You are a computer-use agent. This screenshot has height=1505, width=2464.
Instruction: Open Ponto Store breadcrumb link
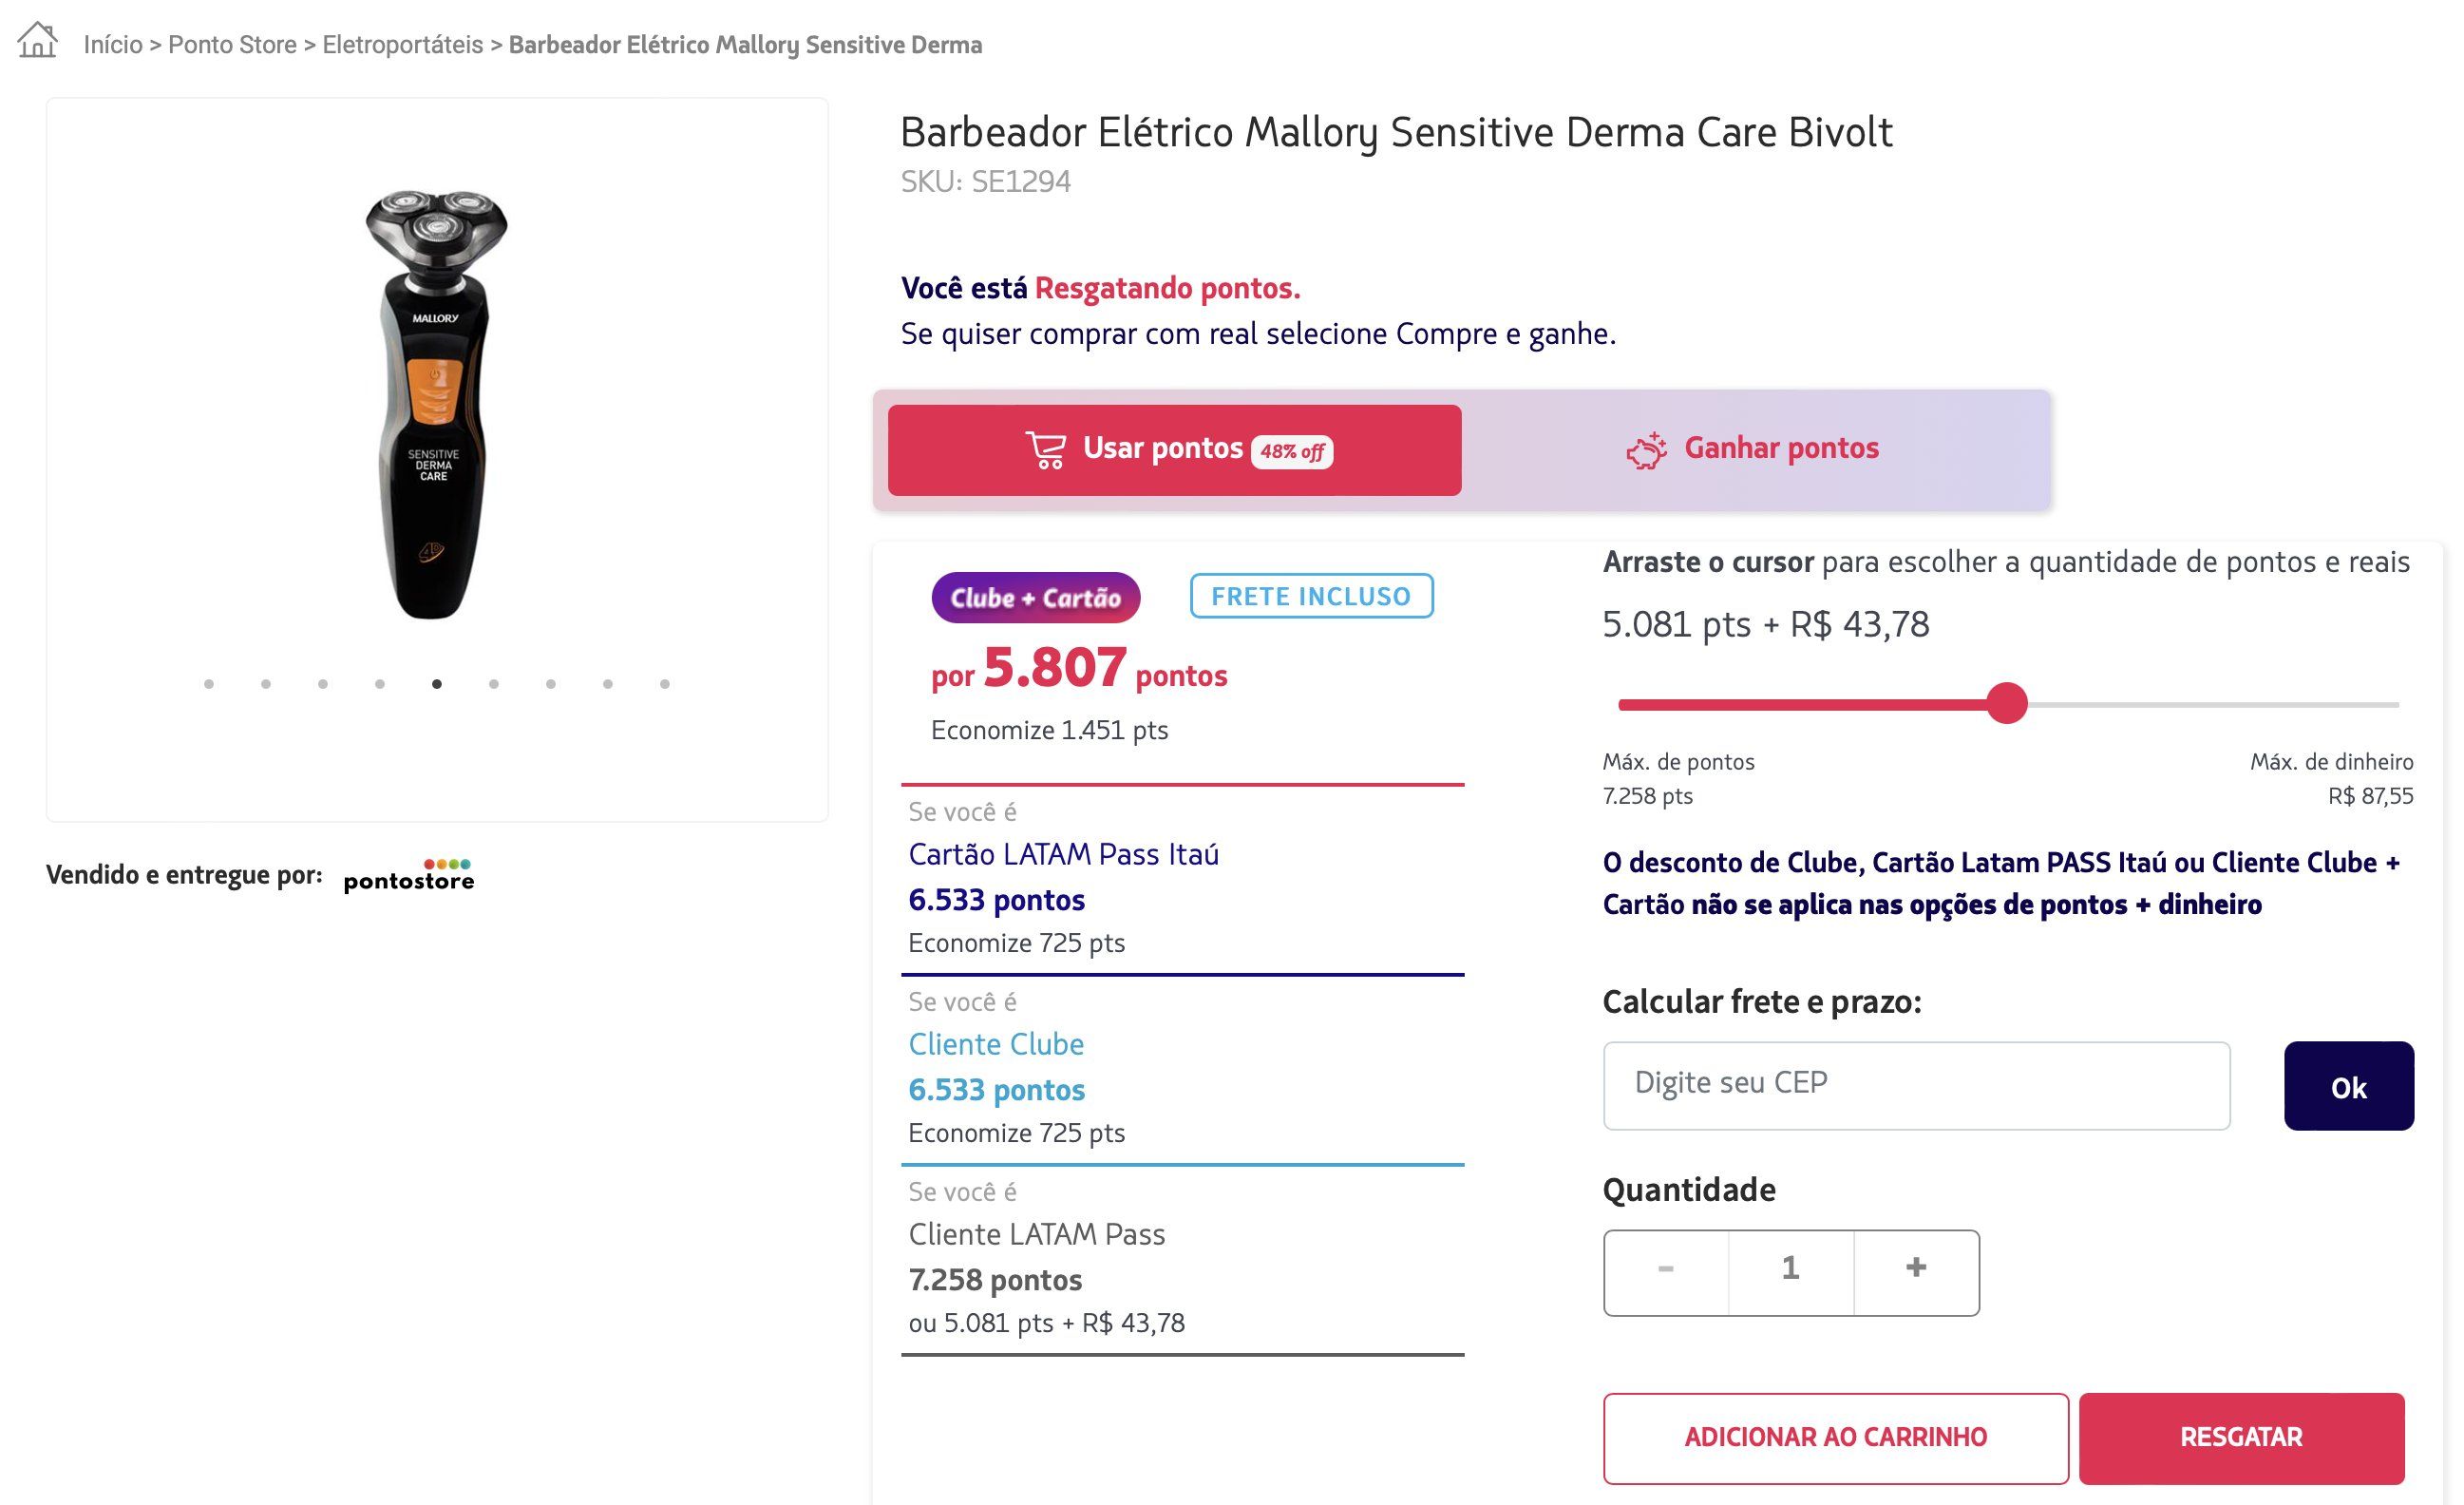[x=232, y=45]
